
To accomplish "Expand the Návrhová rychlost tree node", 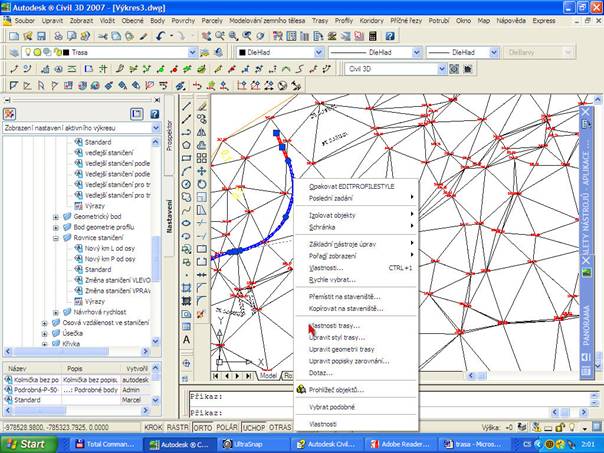I will pyautogui.click(x=56, y=312).
